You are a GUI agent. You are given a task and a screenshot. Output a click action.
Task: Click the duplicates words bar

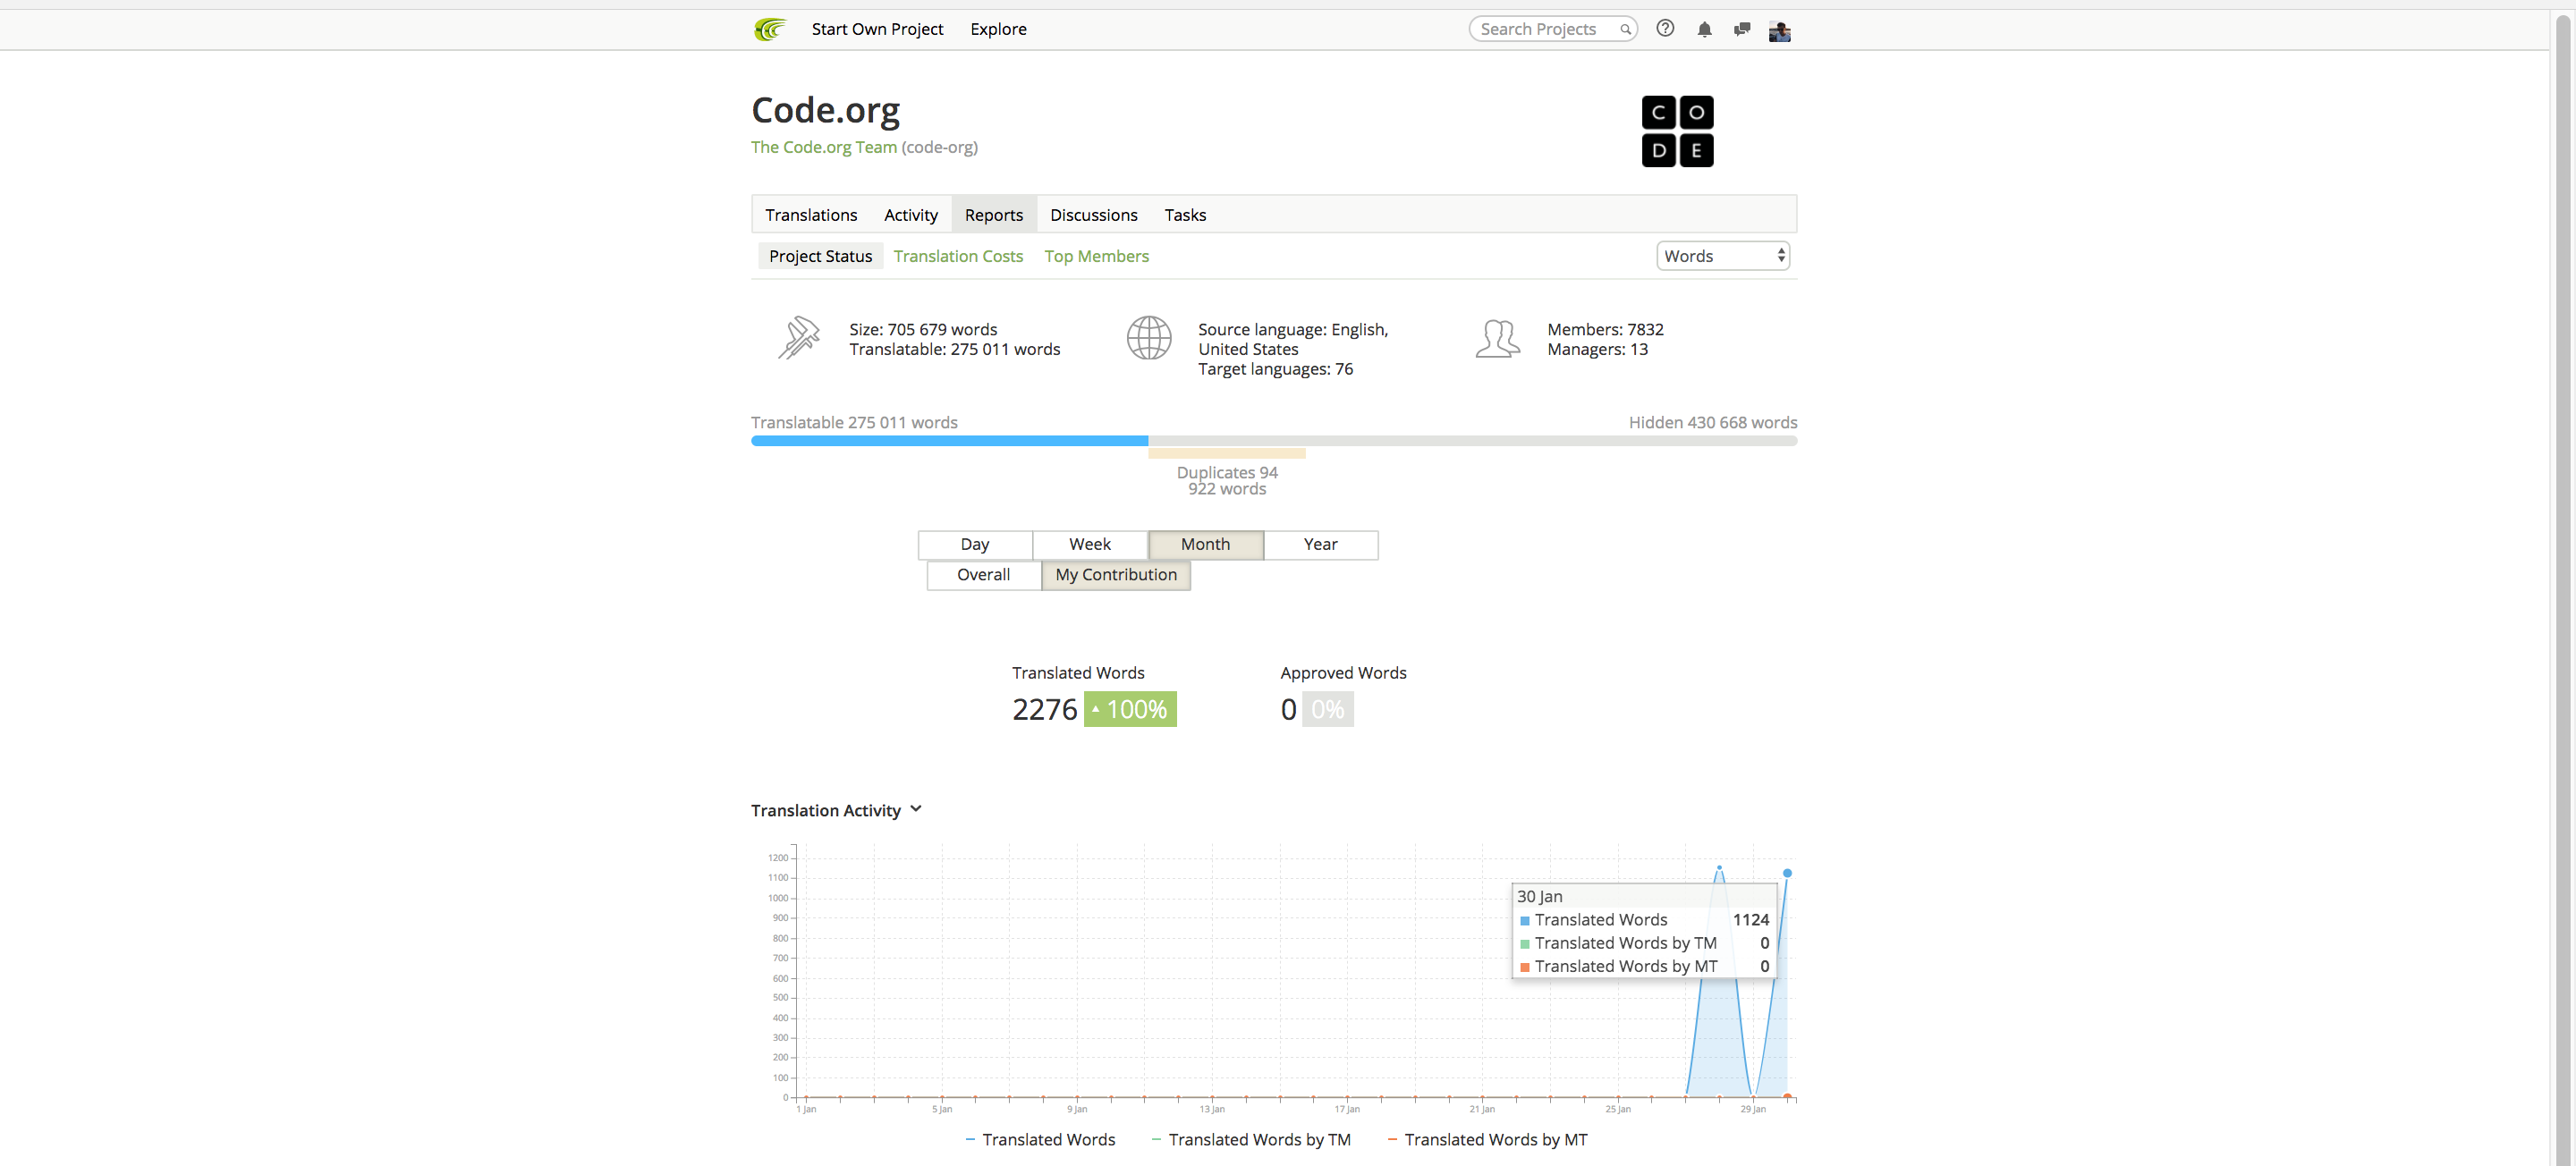point(1227,454)
